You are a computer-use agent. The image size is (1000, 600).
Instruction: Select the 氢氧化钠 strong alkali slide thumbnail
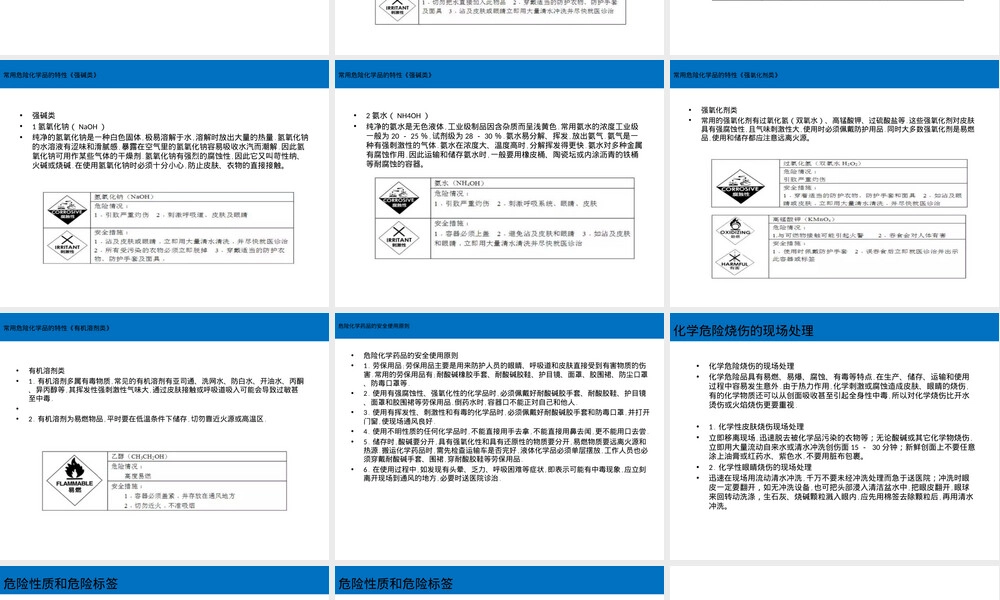165,184
